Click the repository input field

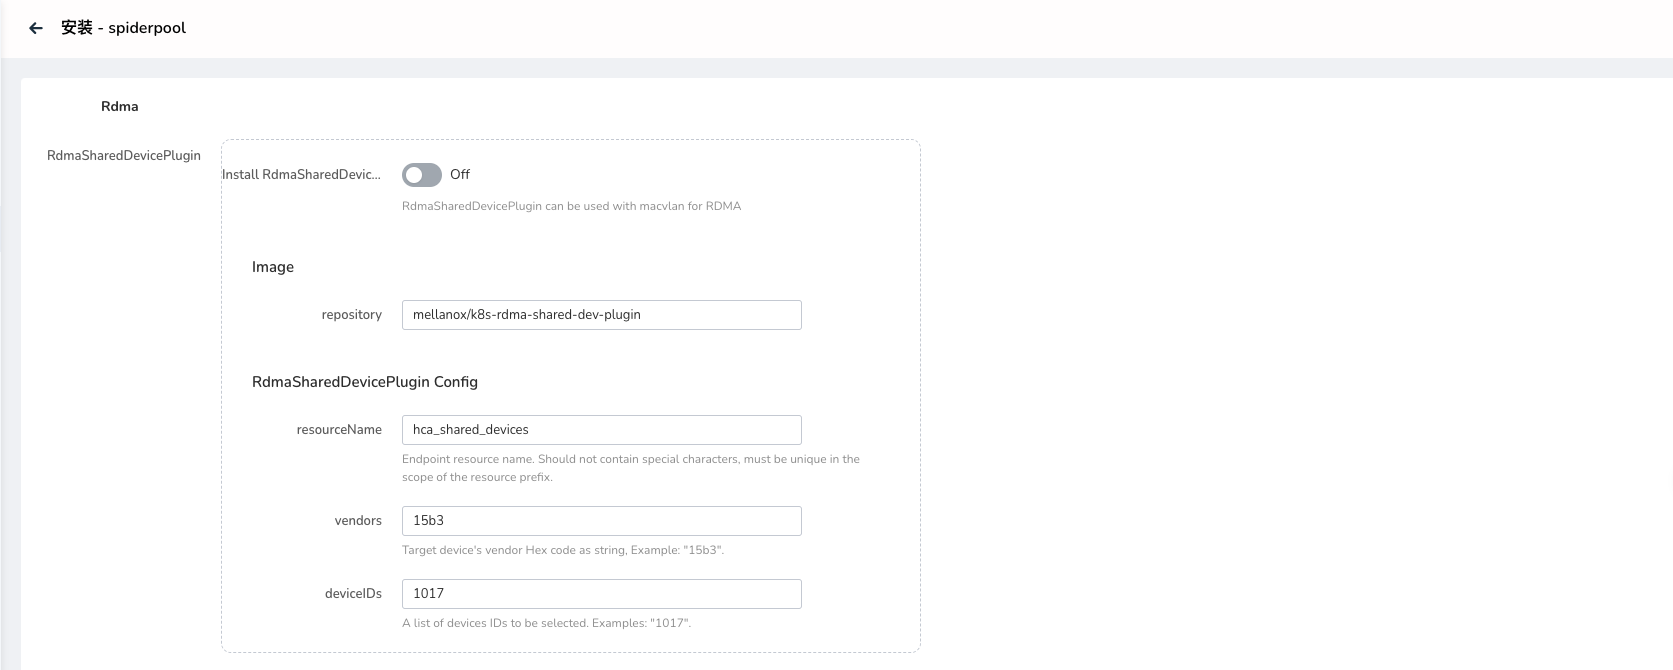point(601,315)
